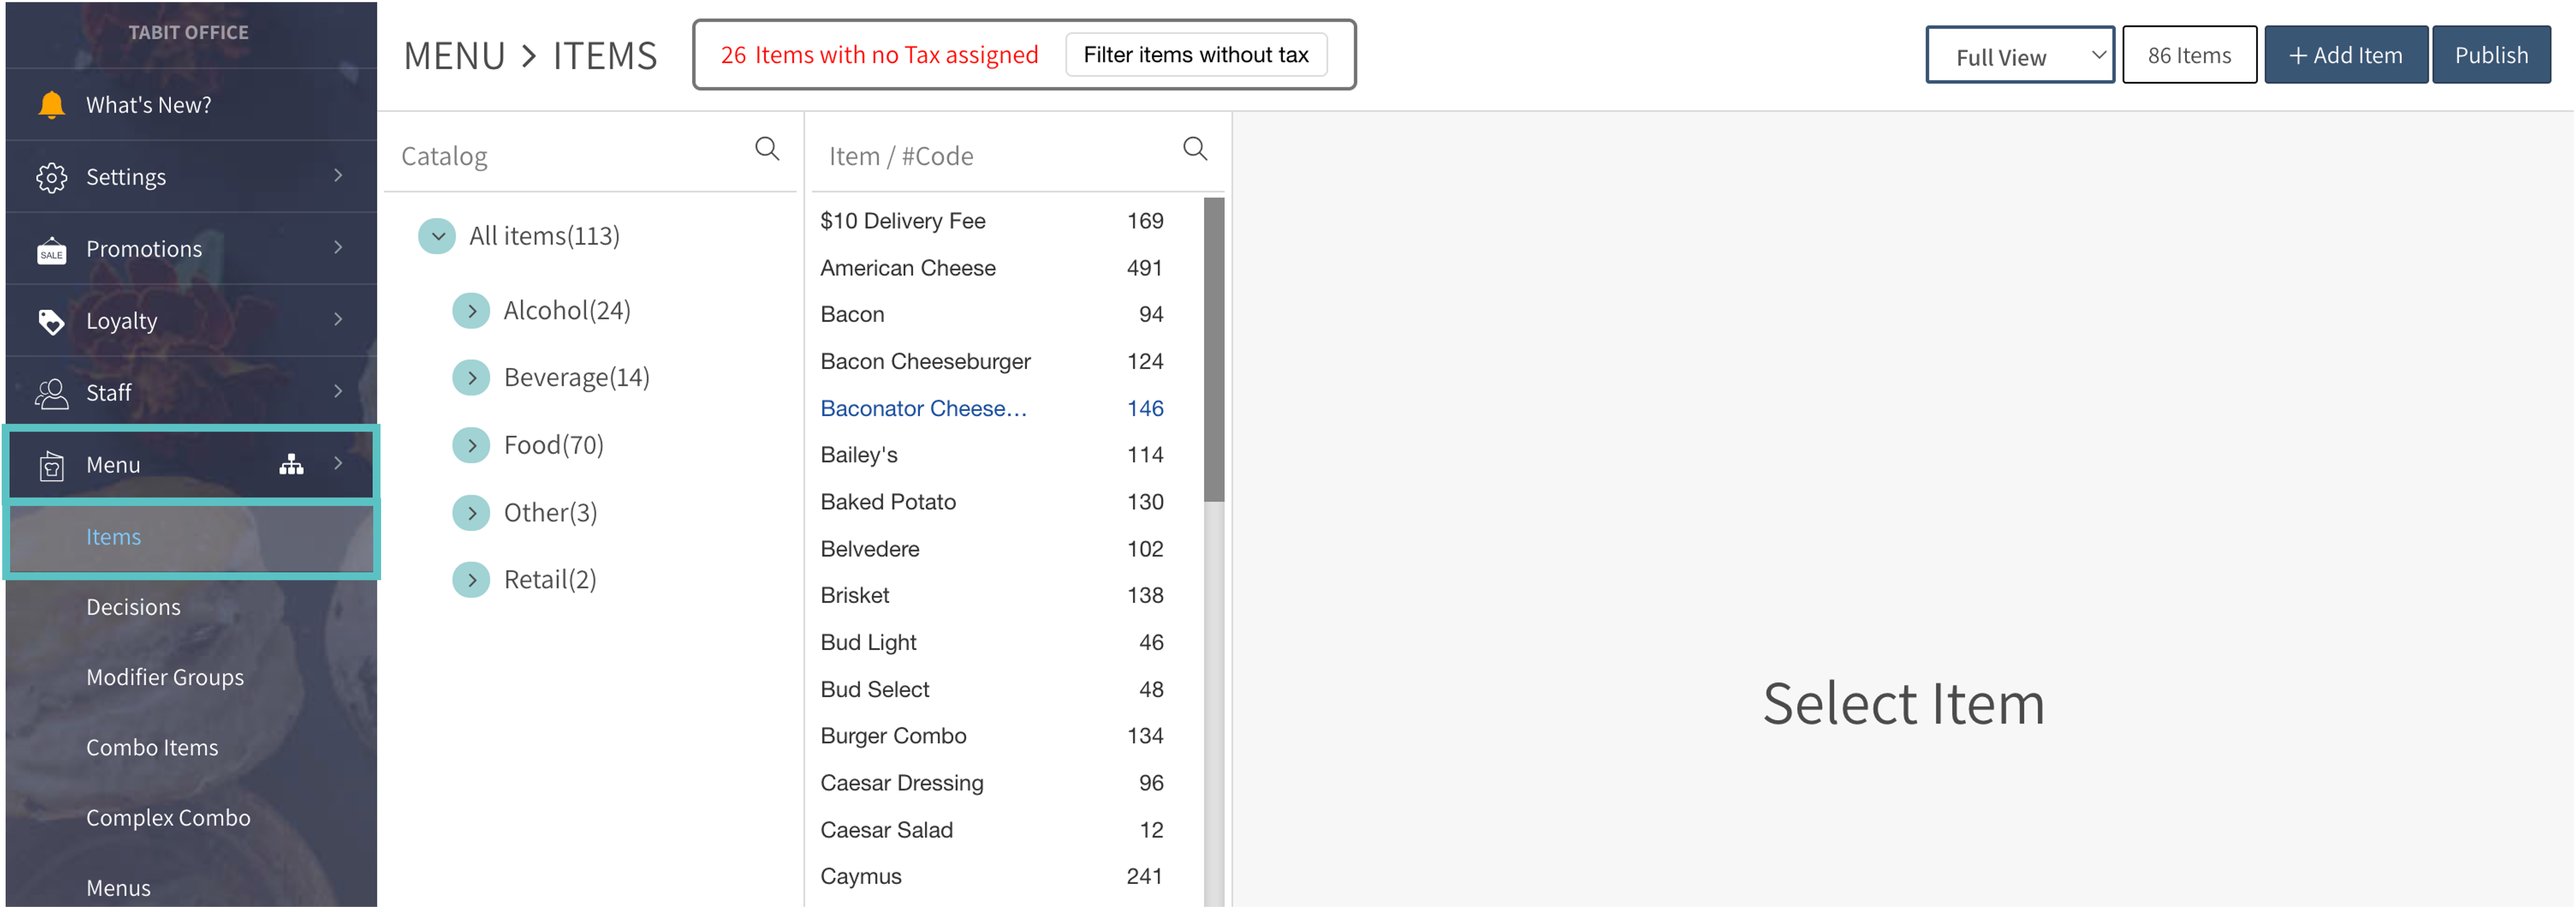Click the Menu hierarchy tree icon

(291, 464)
